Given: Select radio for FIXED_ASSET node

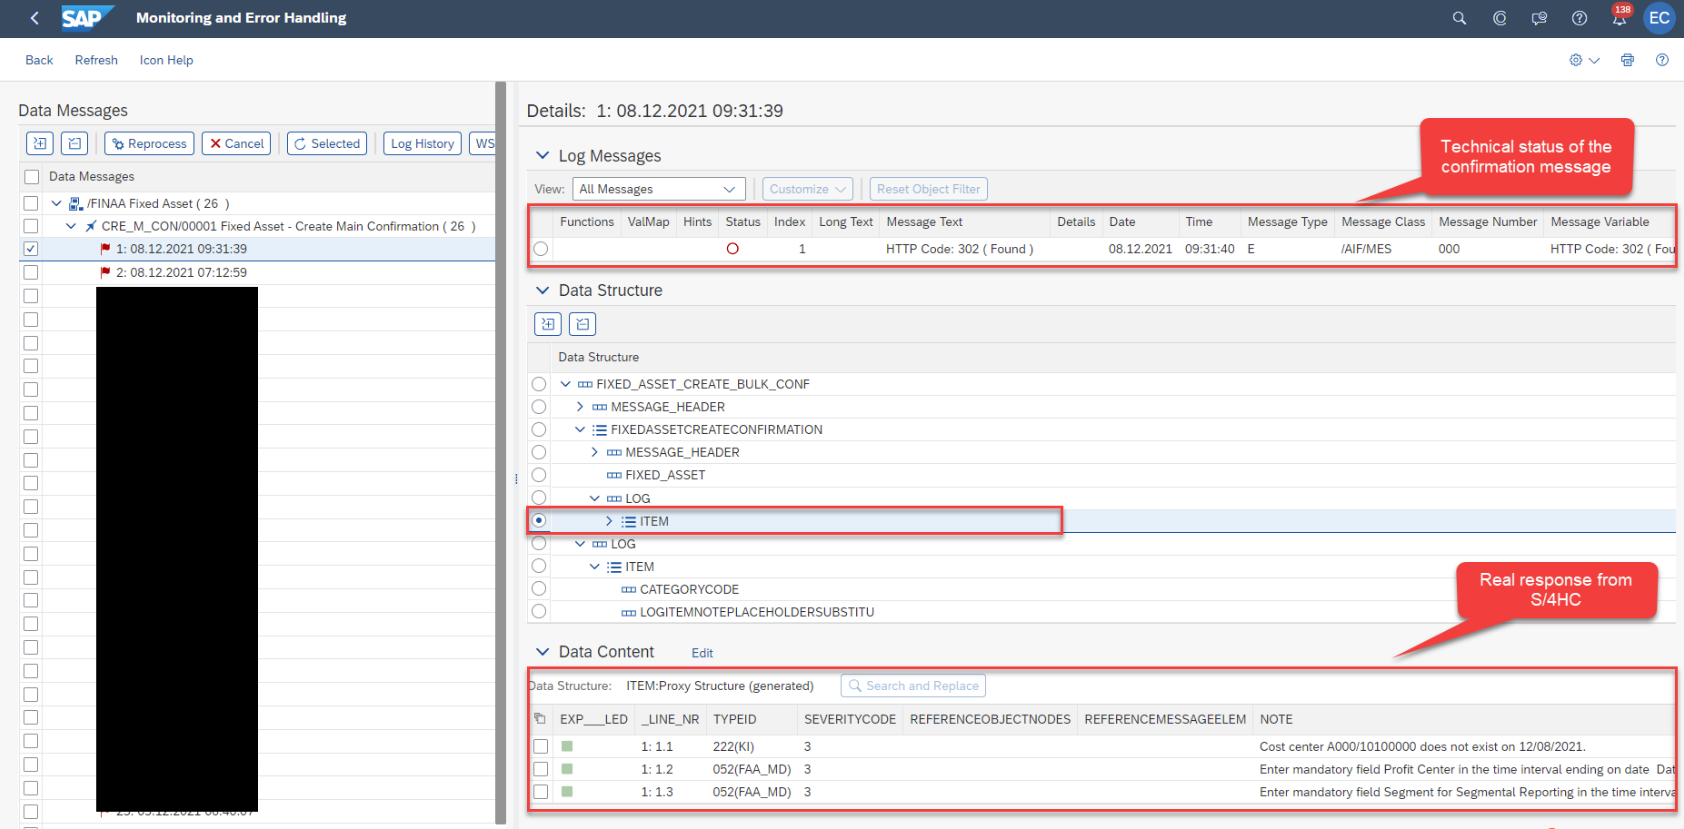Looking at the screenshot, I should pyautogui.click(x=539, y=475).
